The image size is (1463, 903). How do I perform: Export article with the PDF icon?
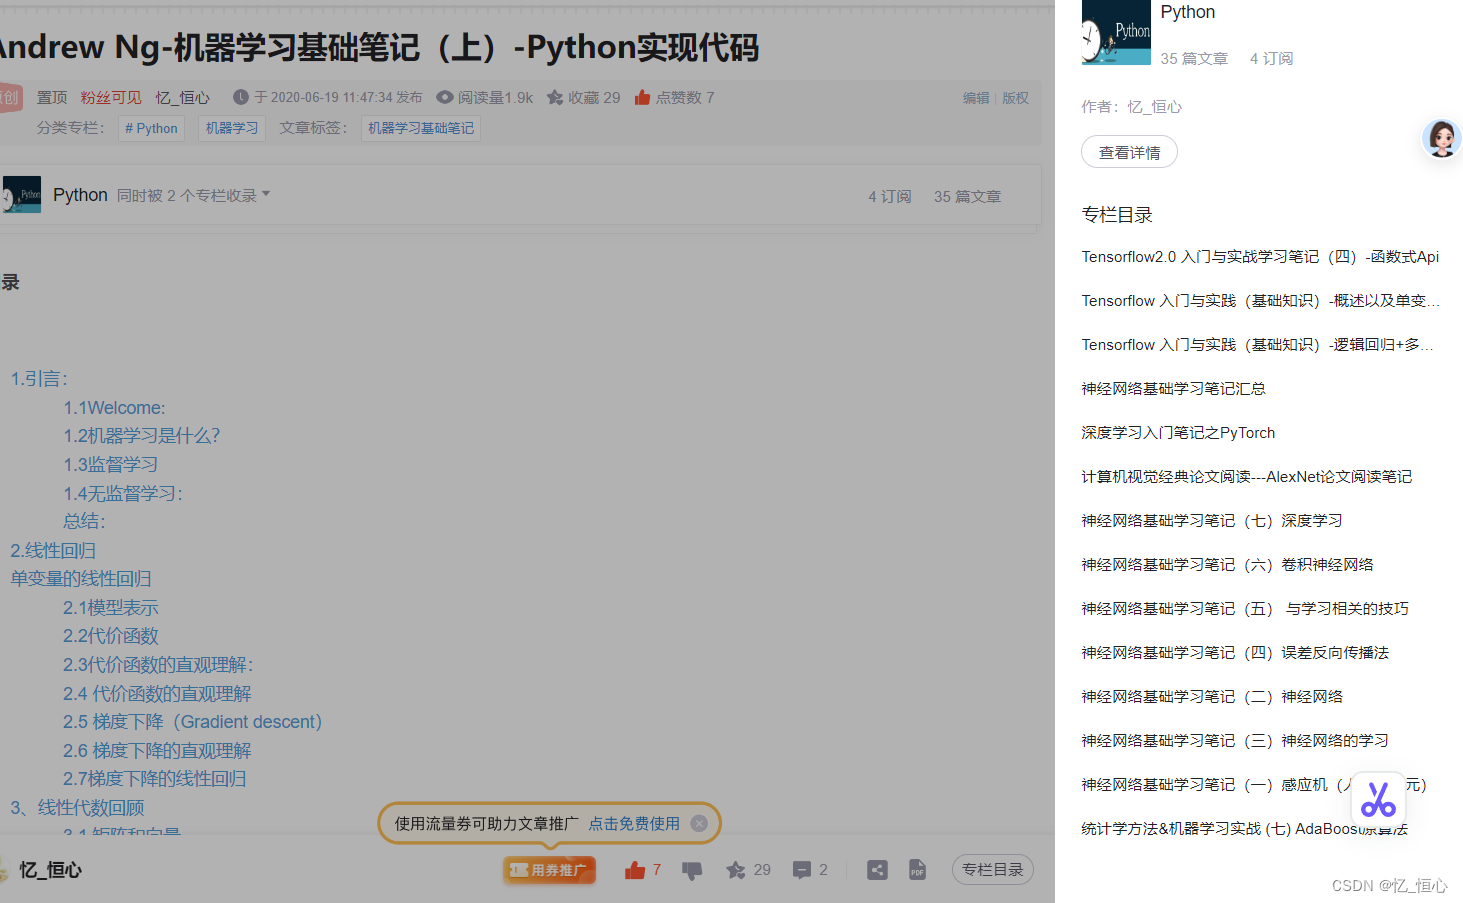coord(917,870)
